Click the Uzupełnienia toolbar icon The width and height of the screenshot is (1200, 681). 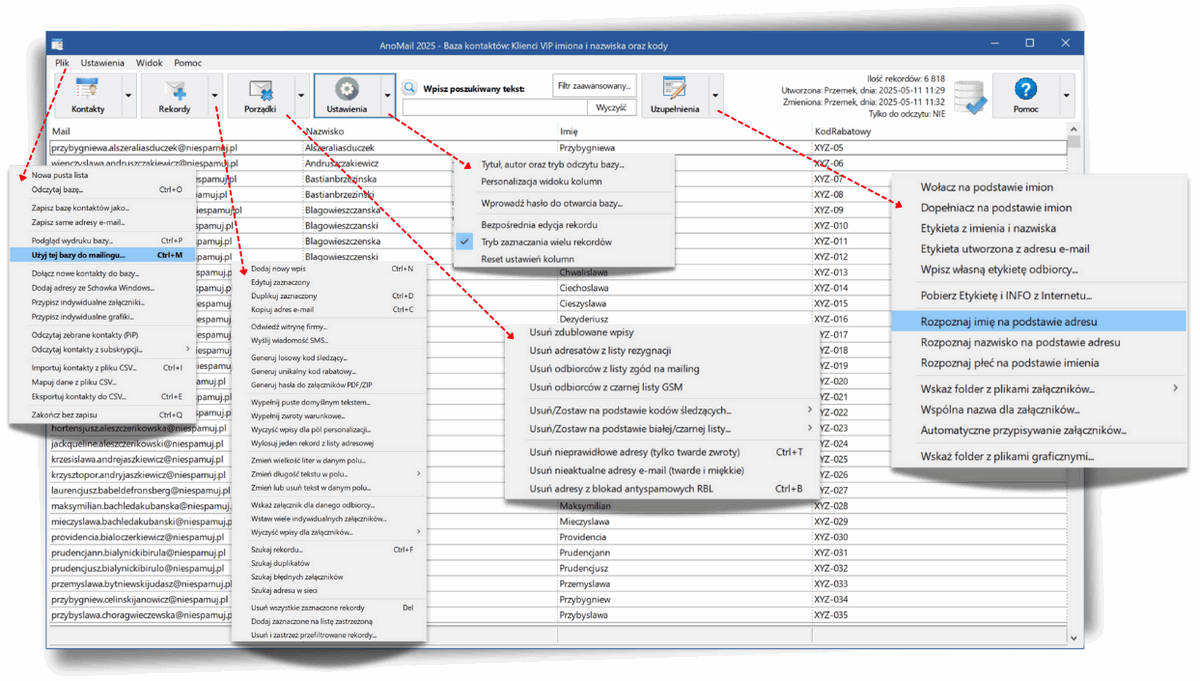674,88
